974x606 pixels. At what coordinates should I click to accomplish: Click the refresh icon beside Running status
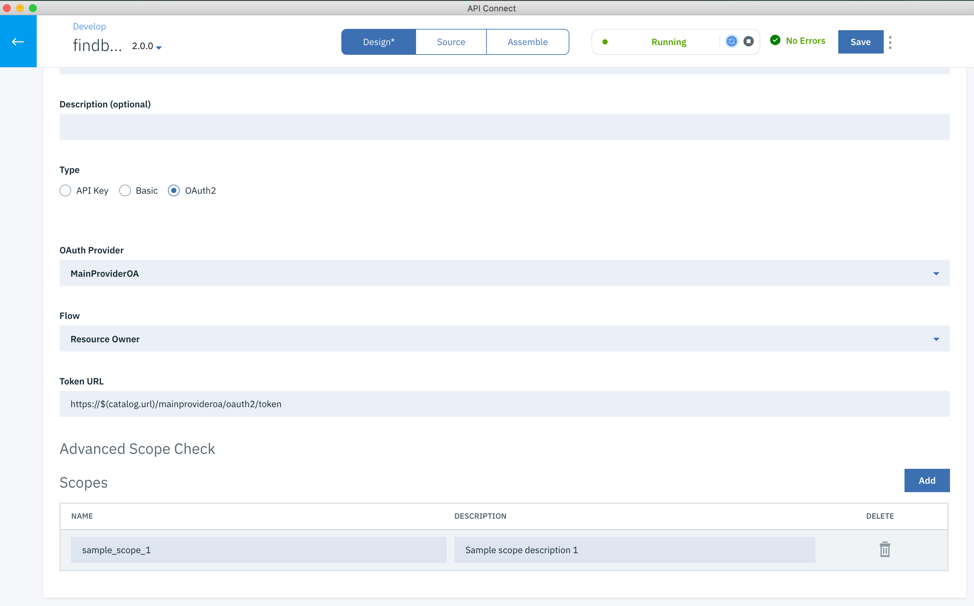coord(731,42)
